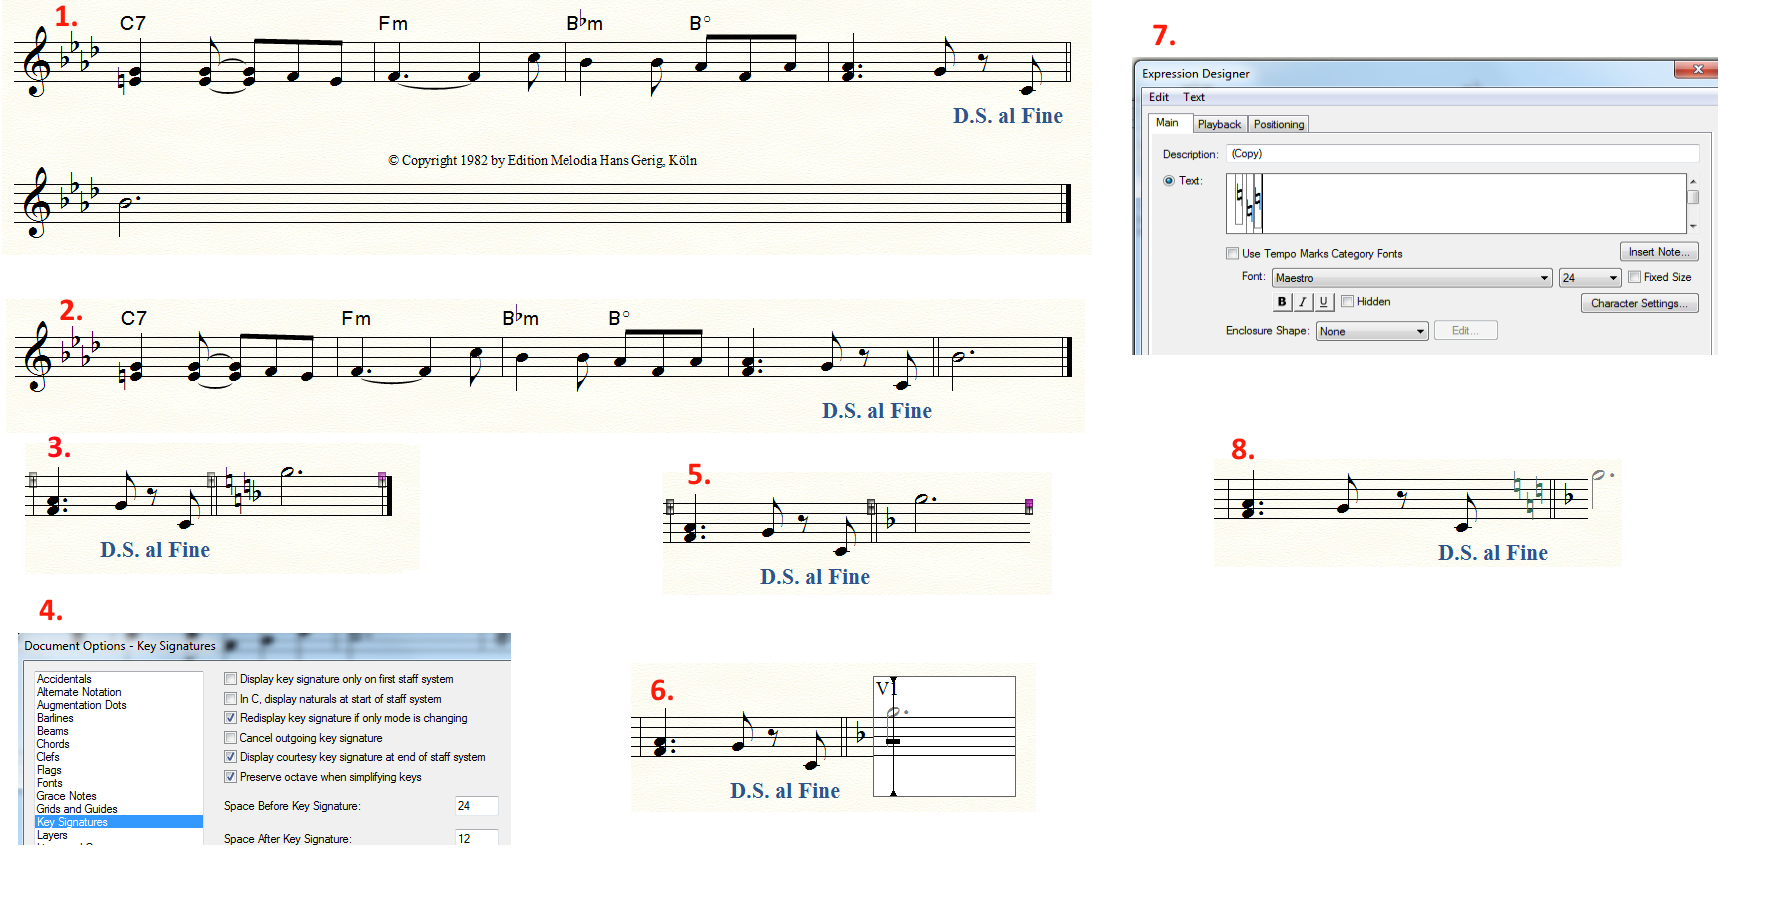The image size is (1777, 915).
Task: Expand the Enclosure Shape dropdown
Action: pos(1420,332)
